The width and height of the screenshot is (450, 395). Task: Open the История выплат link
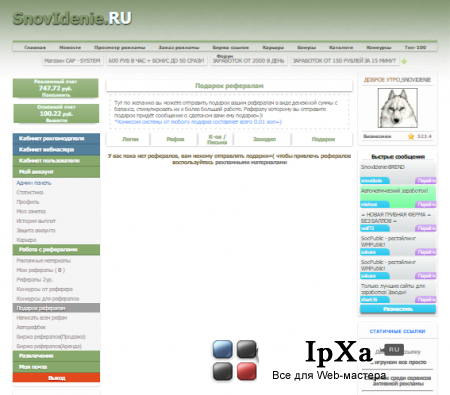[x=36, y=221]
